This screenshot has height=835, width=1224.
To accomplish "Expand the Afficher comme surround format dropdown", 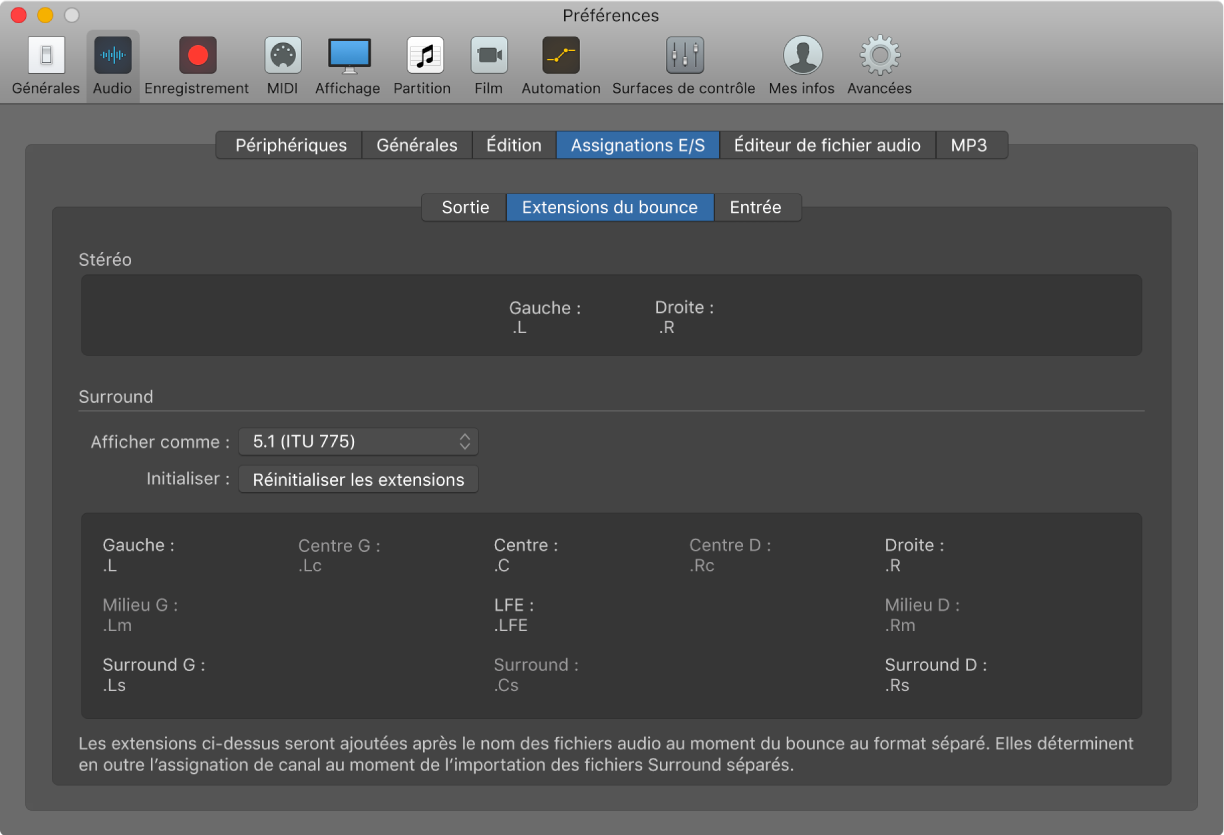I will click(x=358, y=441).
